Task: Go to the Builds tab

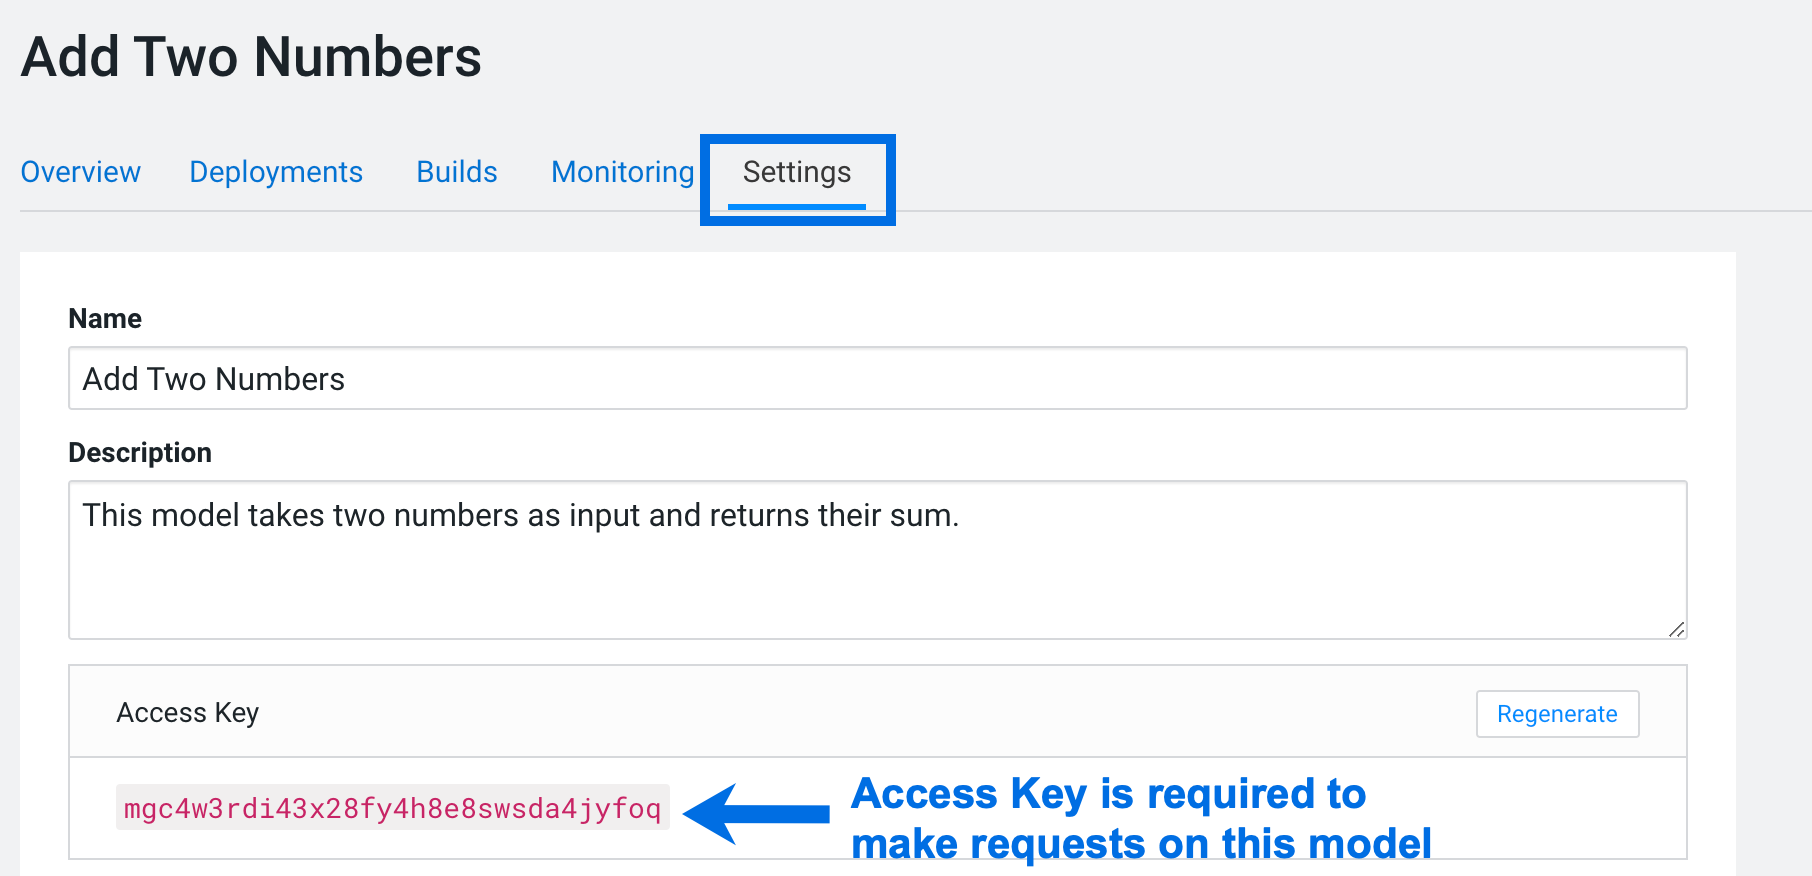Action: [x=457, y=172]
